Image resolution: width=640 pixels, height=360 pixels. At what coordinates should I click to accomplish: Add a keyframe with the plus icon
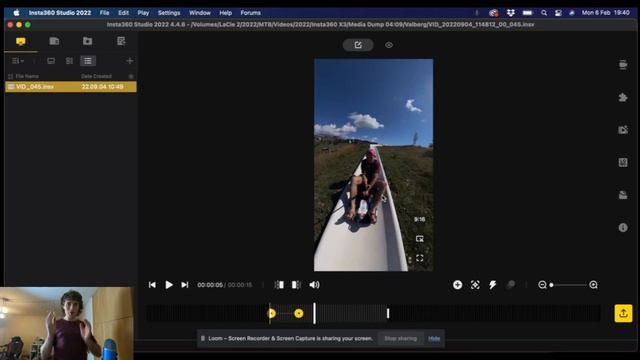coord(458,285)
